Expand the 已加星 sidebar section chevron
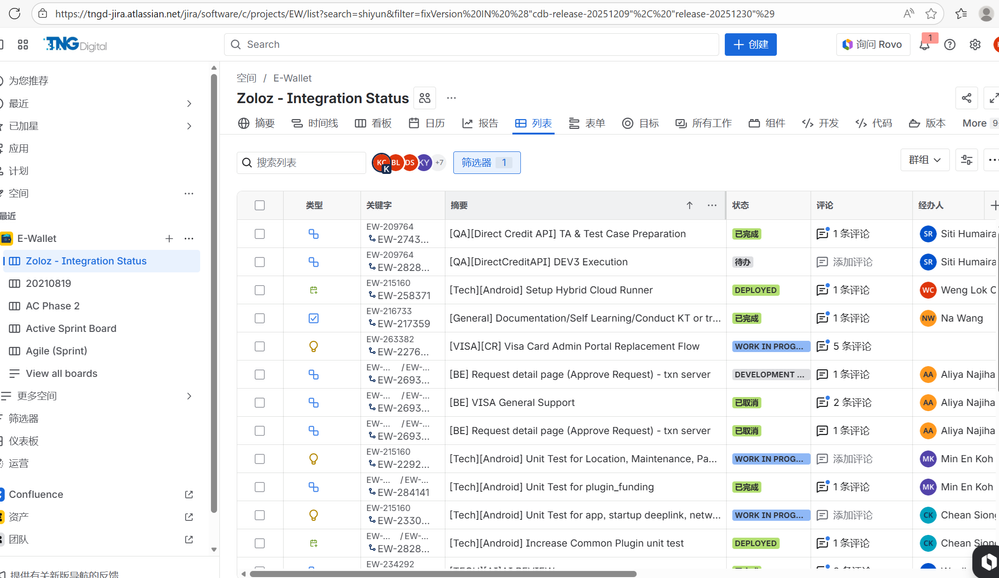The width and height of the screenshot is (999, 578). [189, 126]
